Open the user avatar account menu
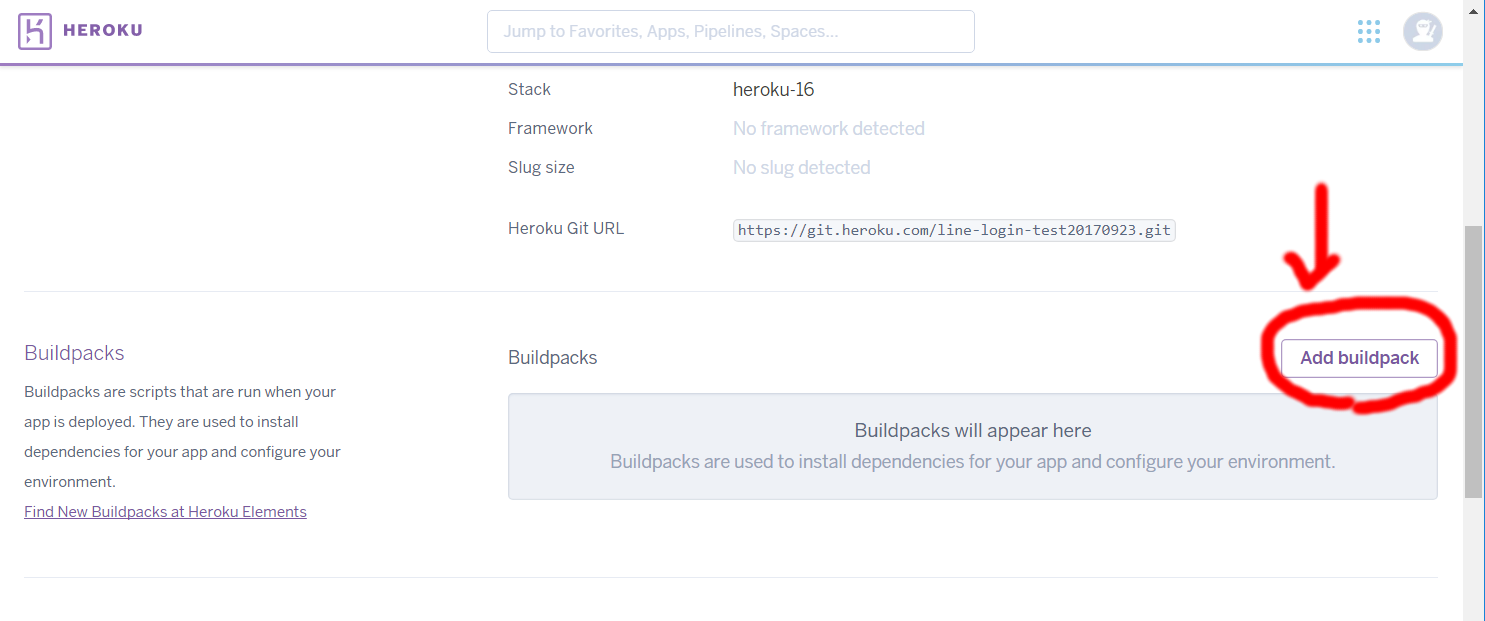Viewport: 1485px width, 621px height. click(1423, 31)
